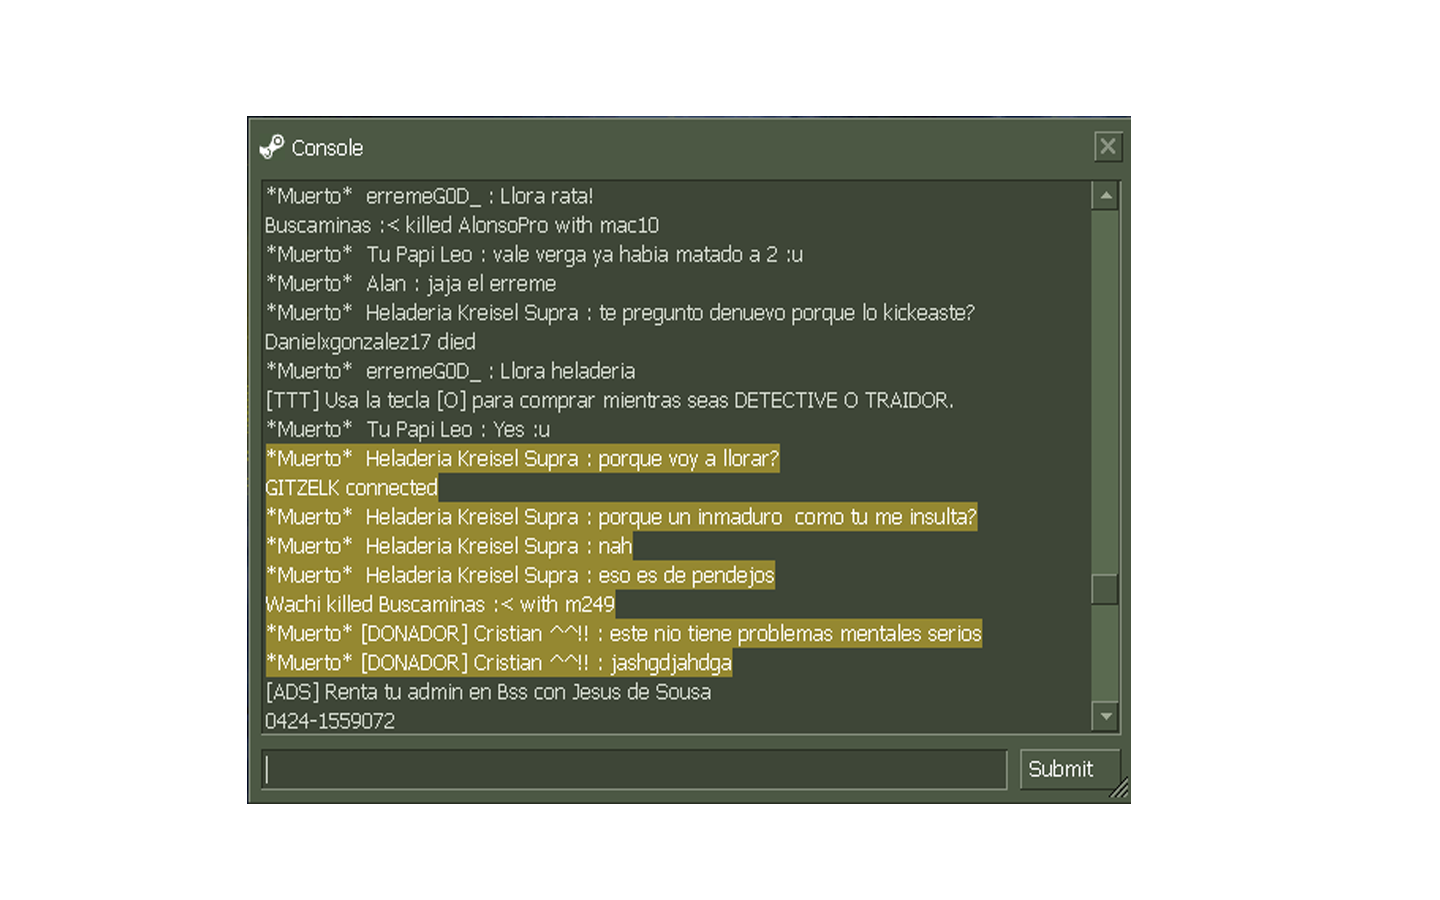Click the 'jashgdjahdga' chat line
Image resolution: width=1440 pixels, height=900 pixels.
[498, 662]
